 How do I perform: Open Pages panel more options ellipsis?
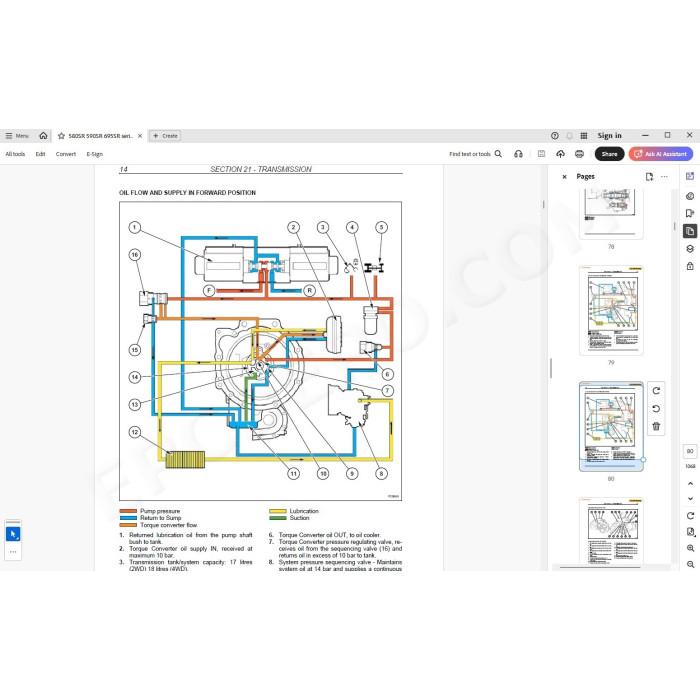coord(664,177)
